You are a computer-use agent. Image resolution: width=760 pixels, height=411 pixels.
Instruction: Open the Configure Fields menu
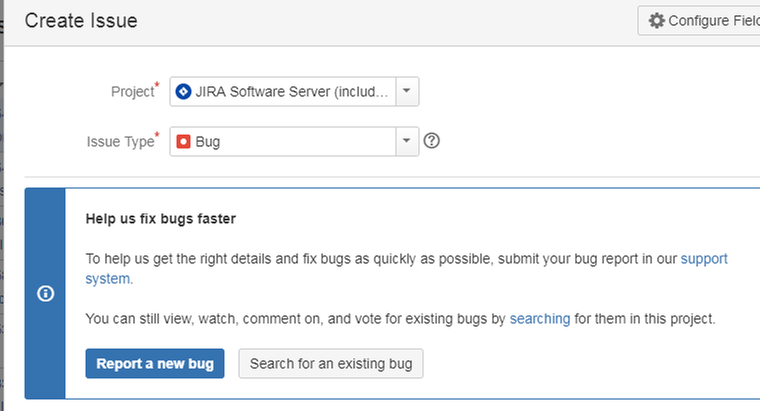point(699,20)
